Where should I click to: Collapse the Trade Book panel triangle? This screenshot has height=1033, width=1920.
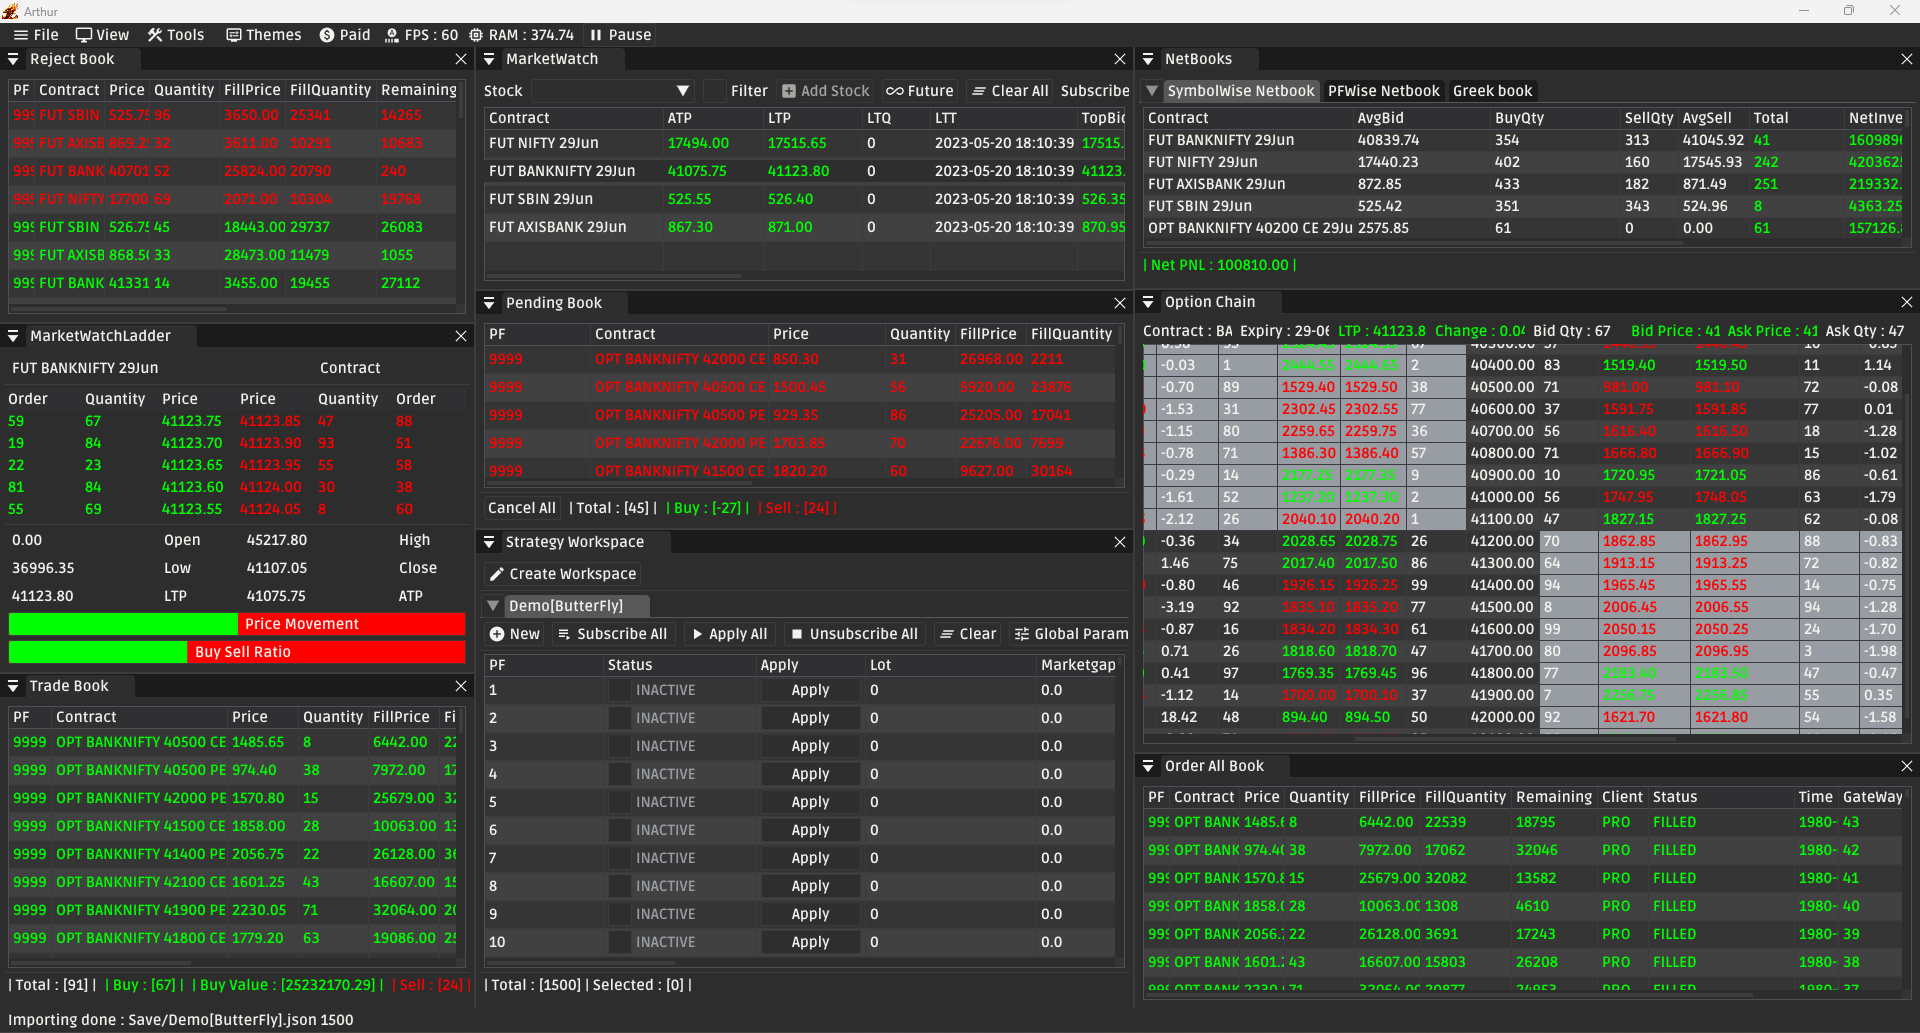click(x=14, y=686)
